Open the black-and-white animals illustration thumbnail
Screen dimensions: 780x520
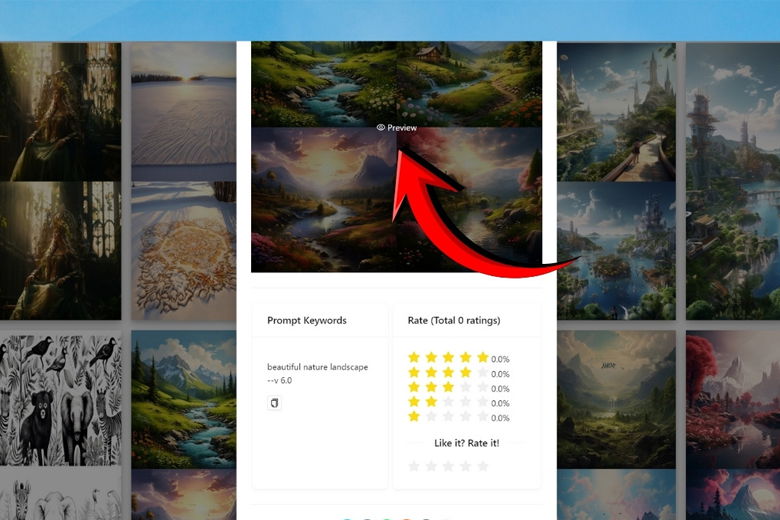coord(60,400)
